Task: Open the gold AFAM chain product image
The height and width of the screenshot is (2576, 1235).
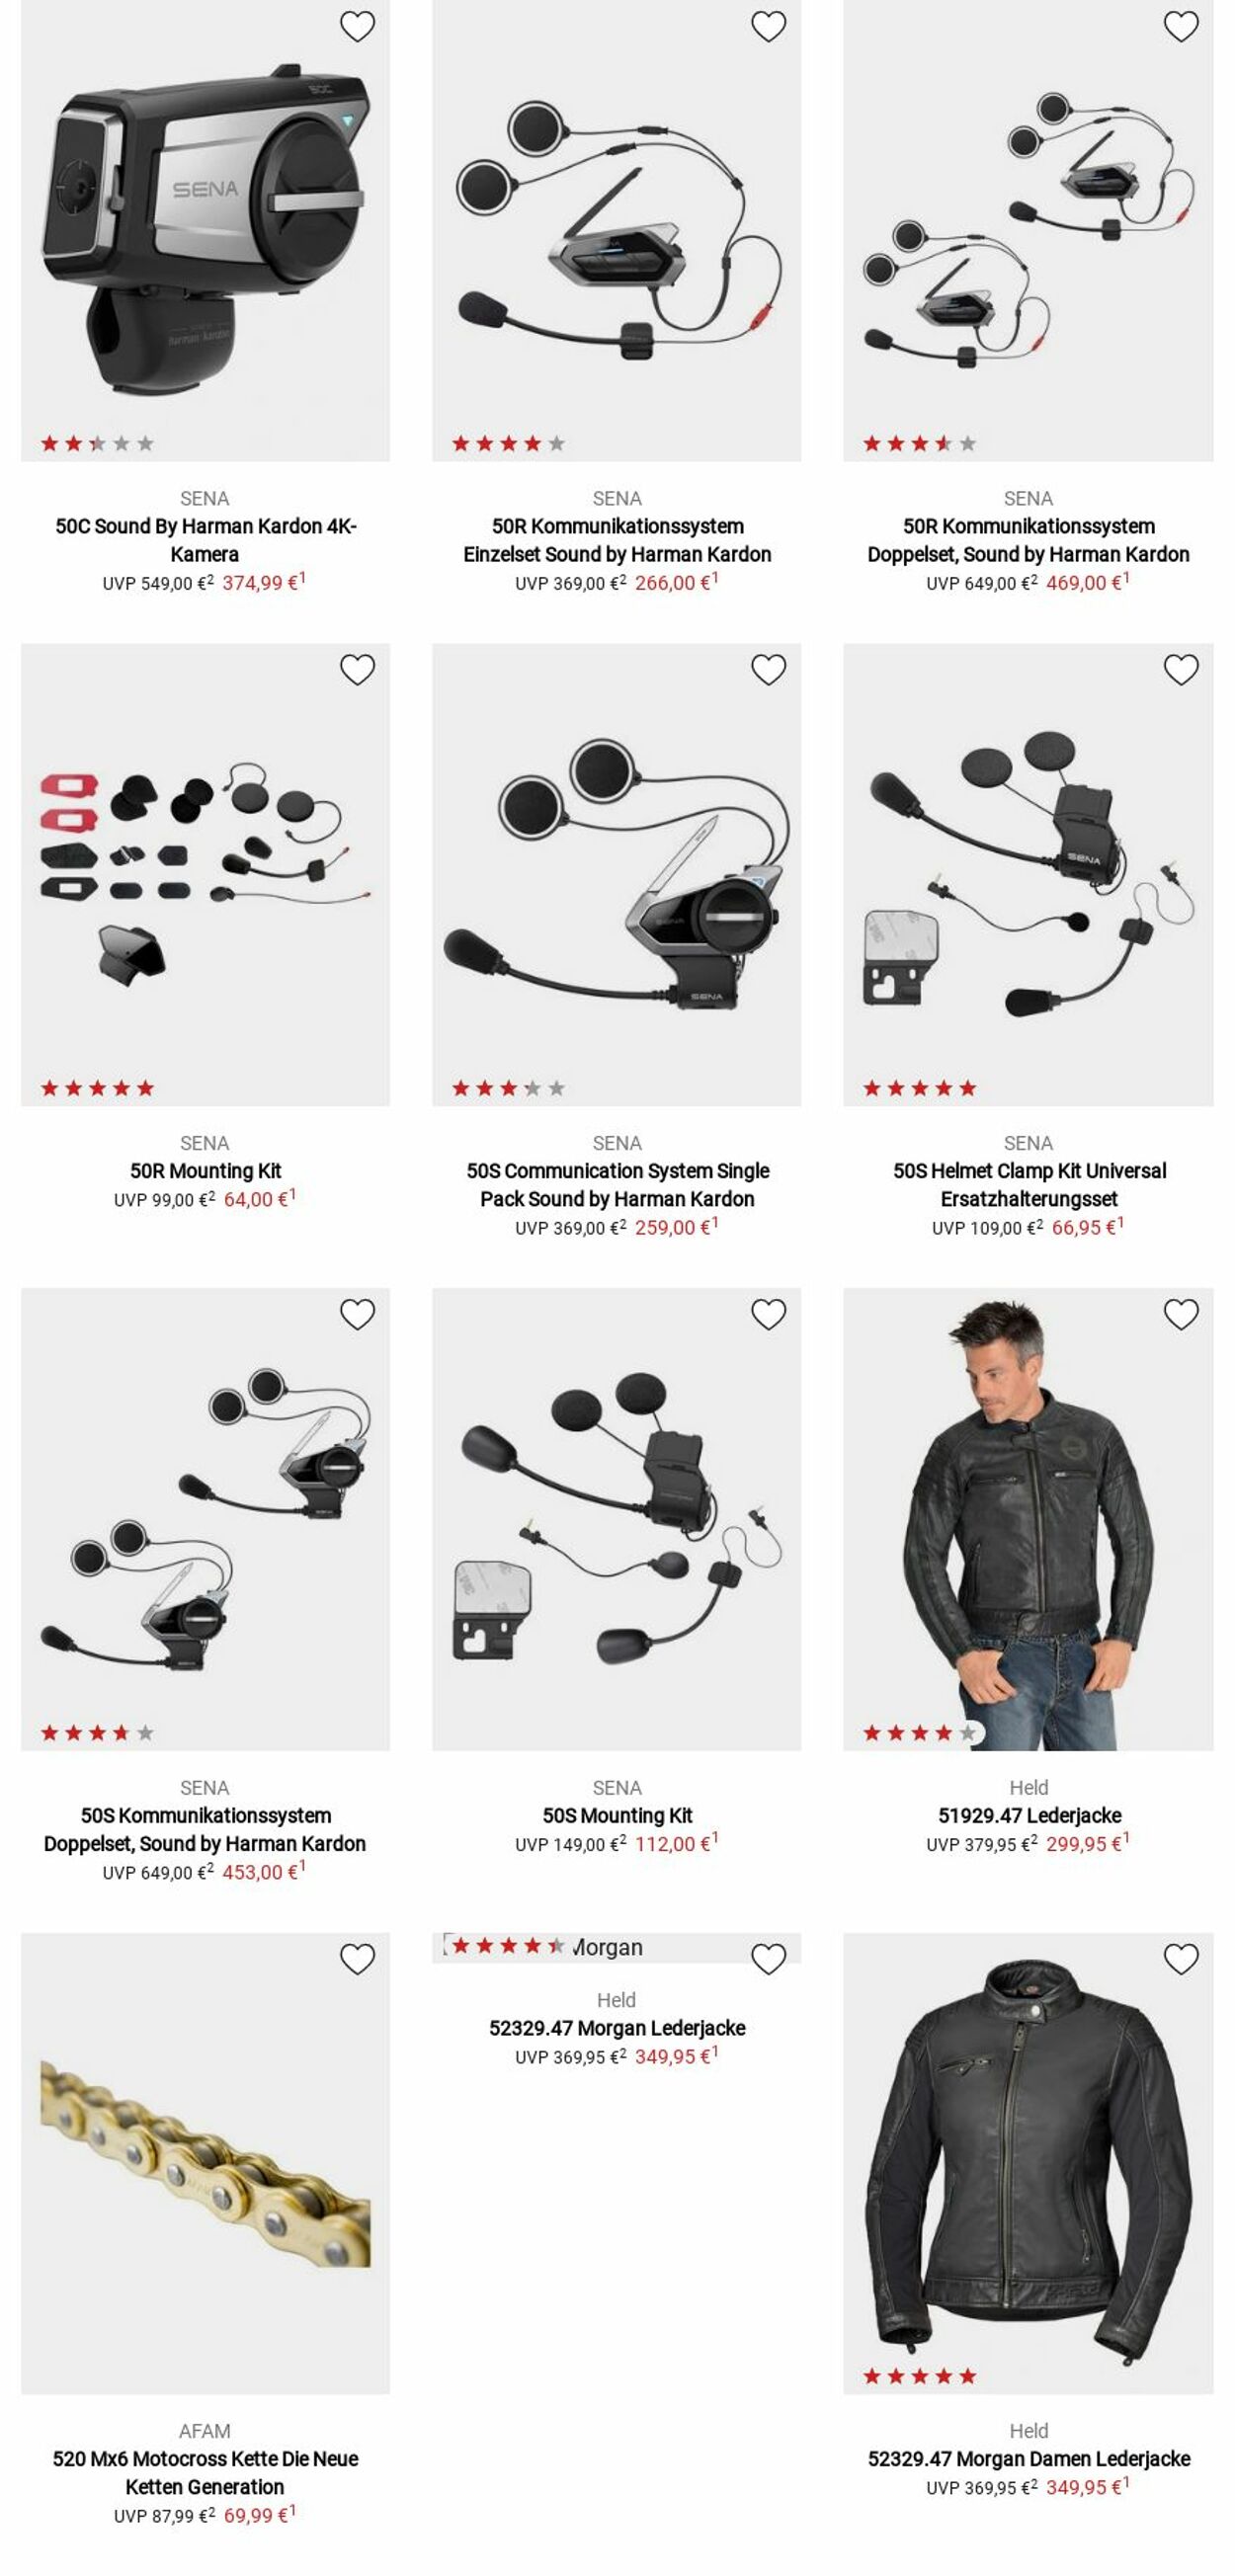Action: coord(205,2163)
